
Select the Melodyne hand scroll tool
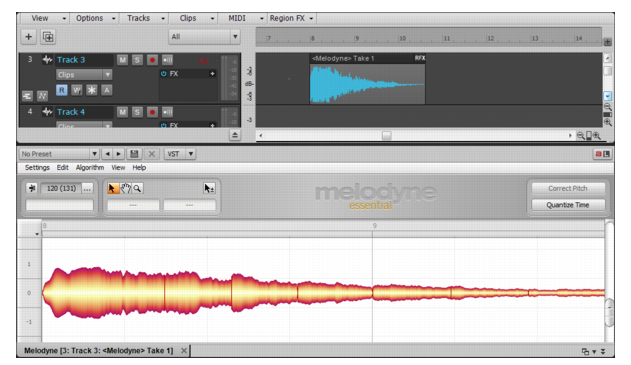click(126, 188)
